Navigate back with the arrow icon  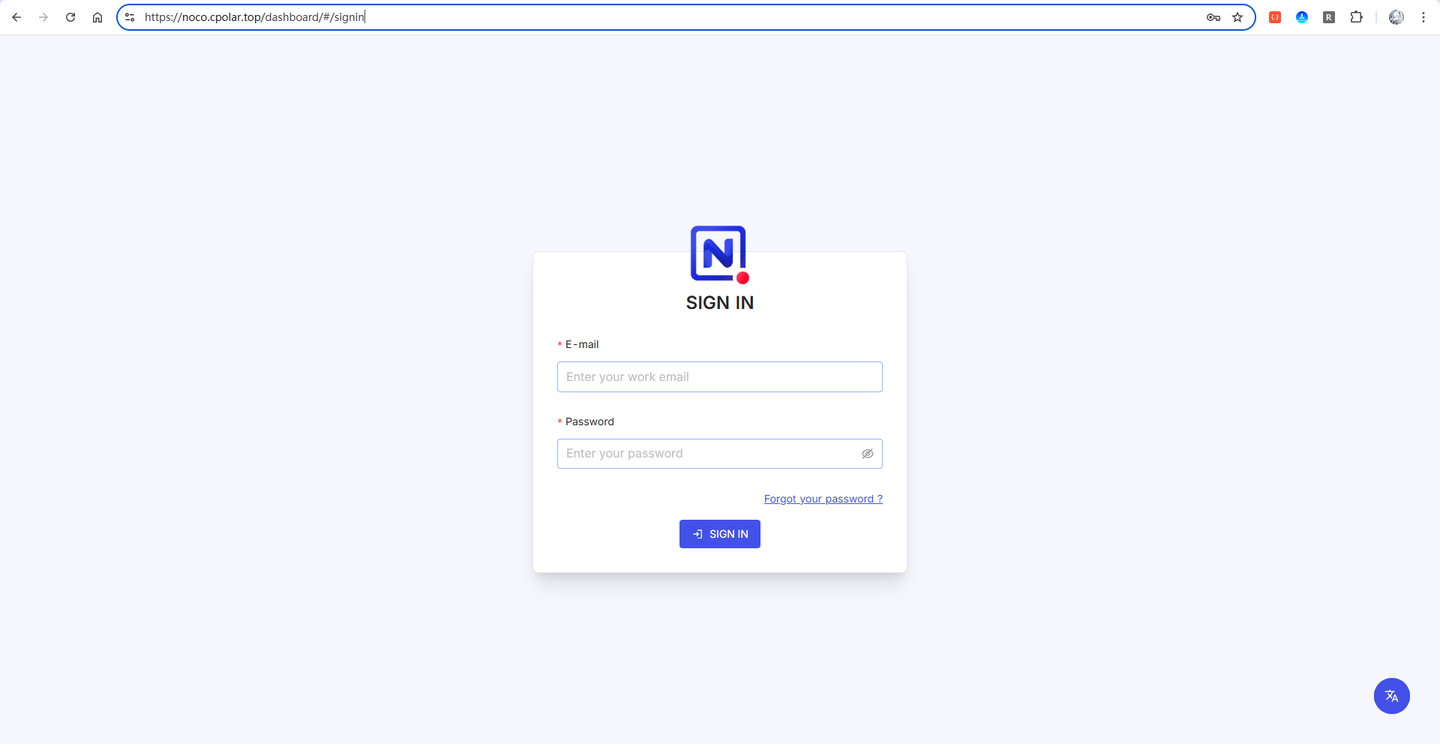tap(16, 17)
